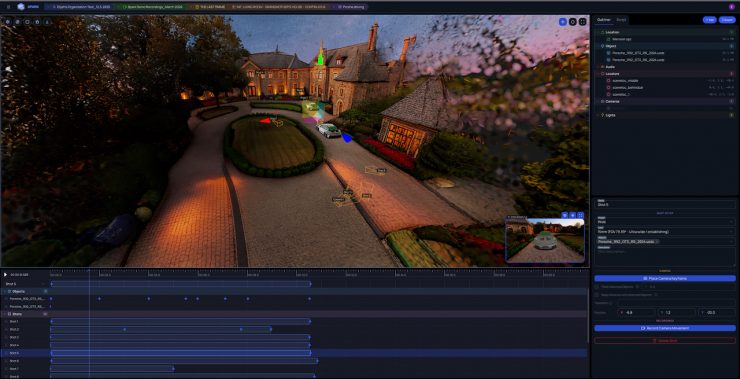Open THE LAST TABLE project tab
The height and width of the screenshot is (379, 740).
click(210, 7)
